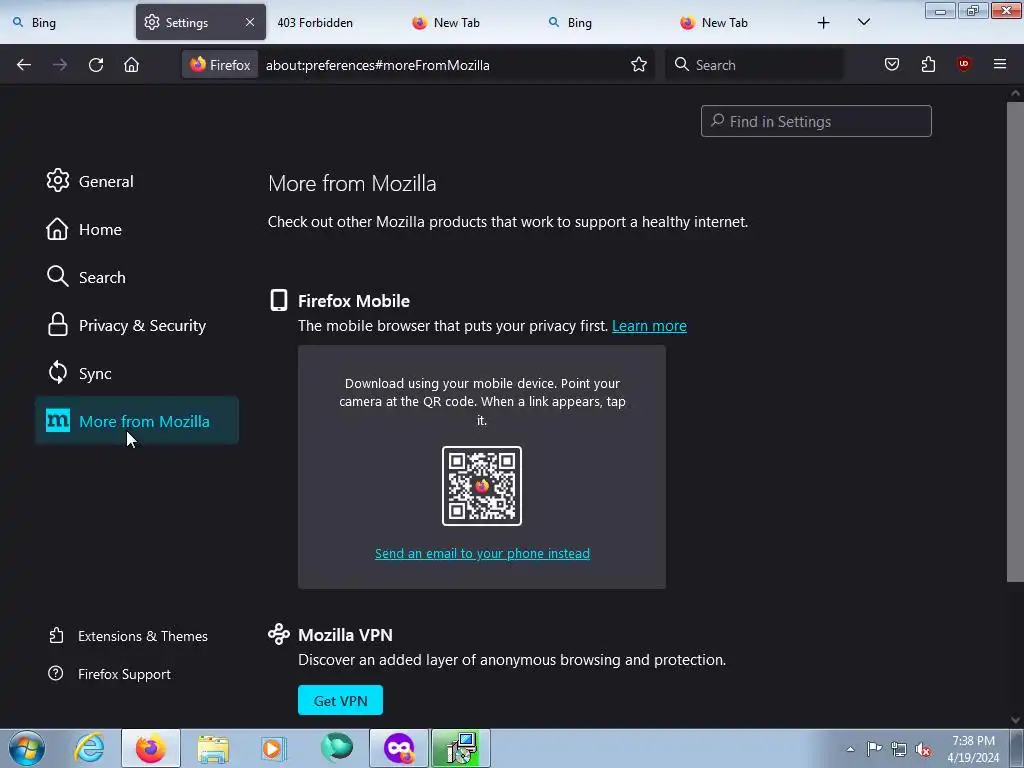Click the Firefox identity badge in address bar
1024x768 pixels.
(x=220, y=65)
